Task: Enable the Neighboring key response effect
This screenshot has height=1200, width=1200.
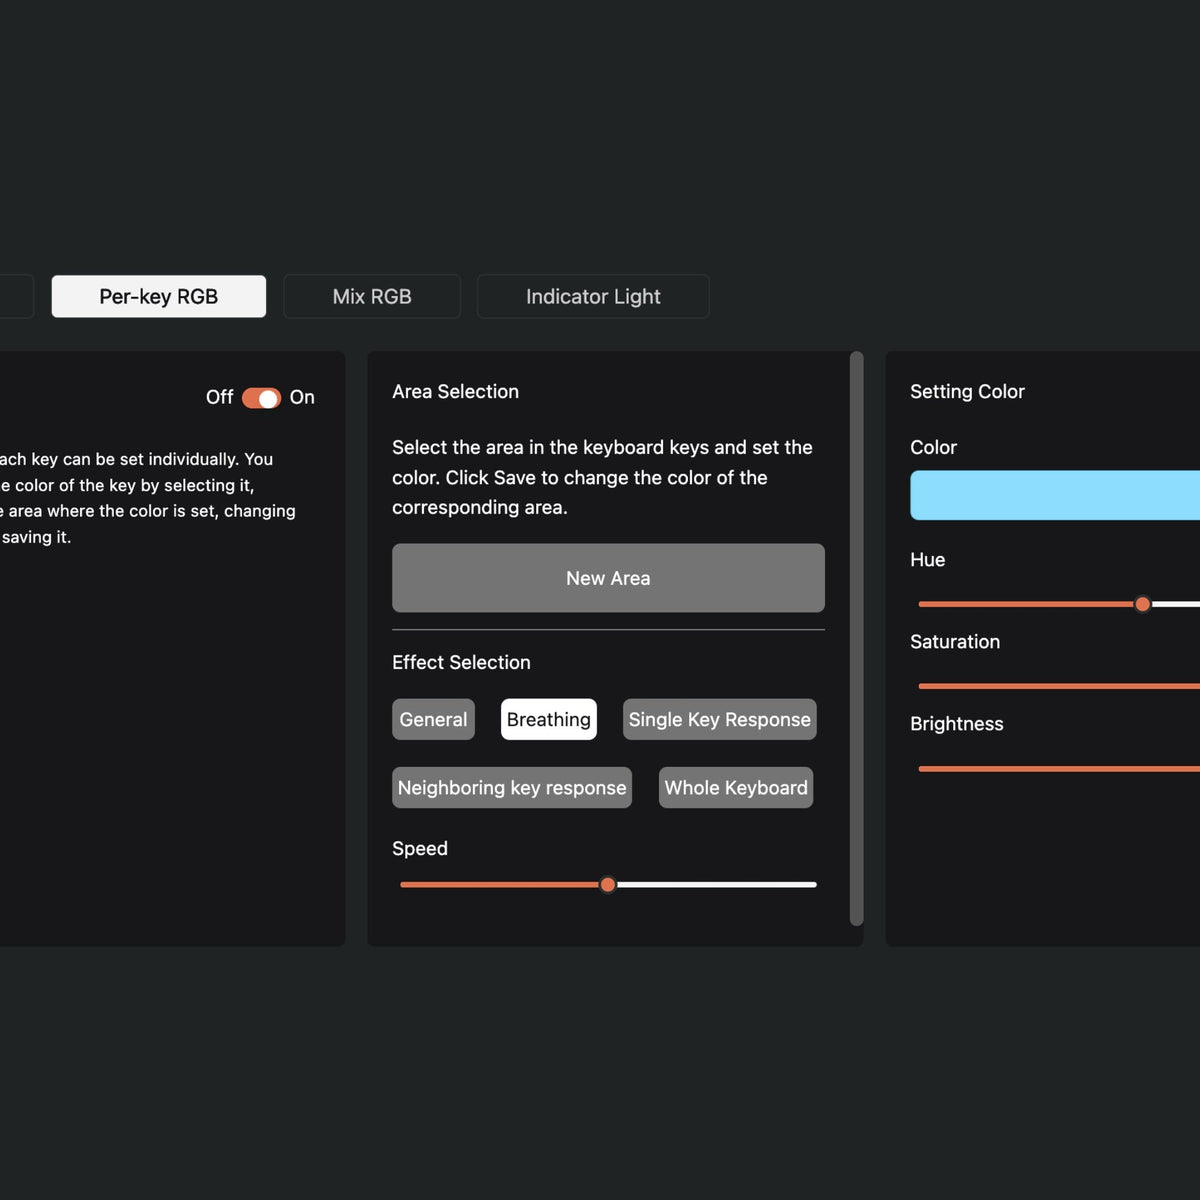Action: 511,787
